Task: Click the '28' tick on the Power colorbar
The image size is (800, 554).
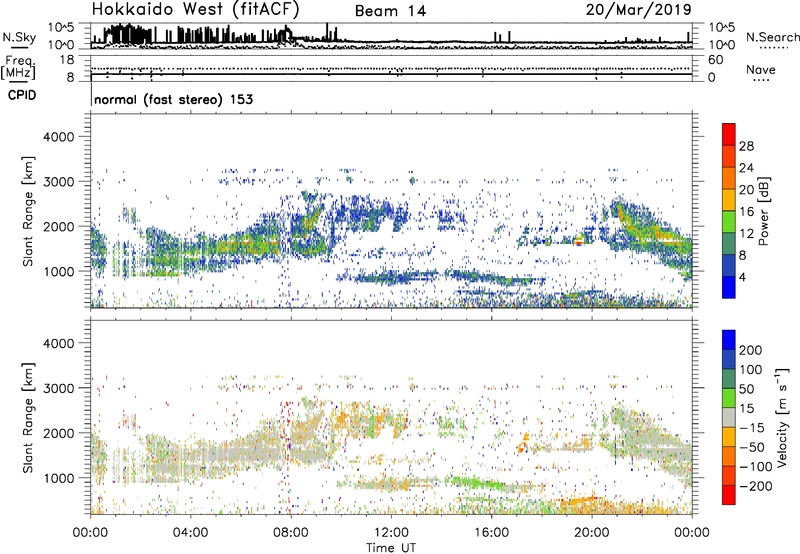Action: click(x=746, y=146)
